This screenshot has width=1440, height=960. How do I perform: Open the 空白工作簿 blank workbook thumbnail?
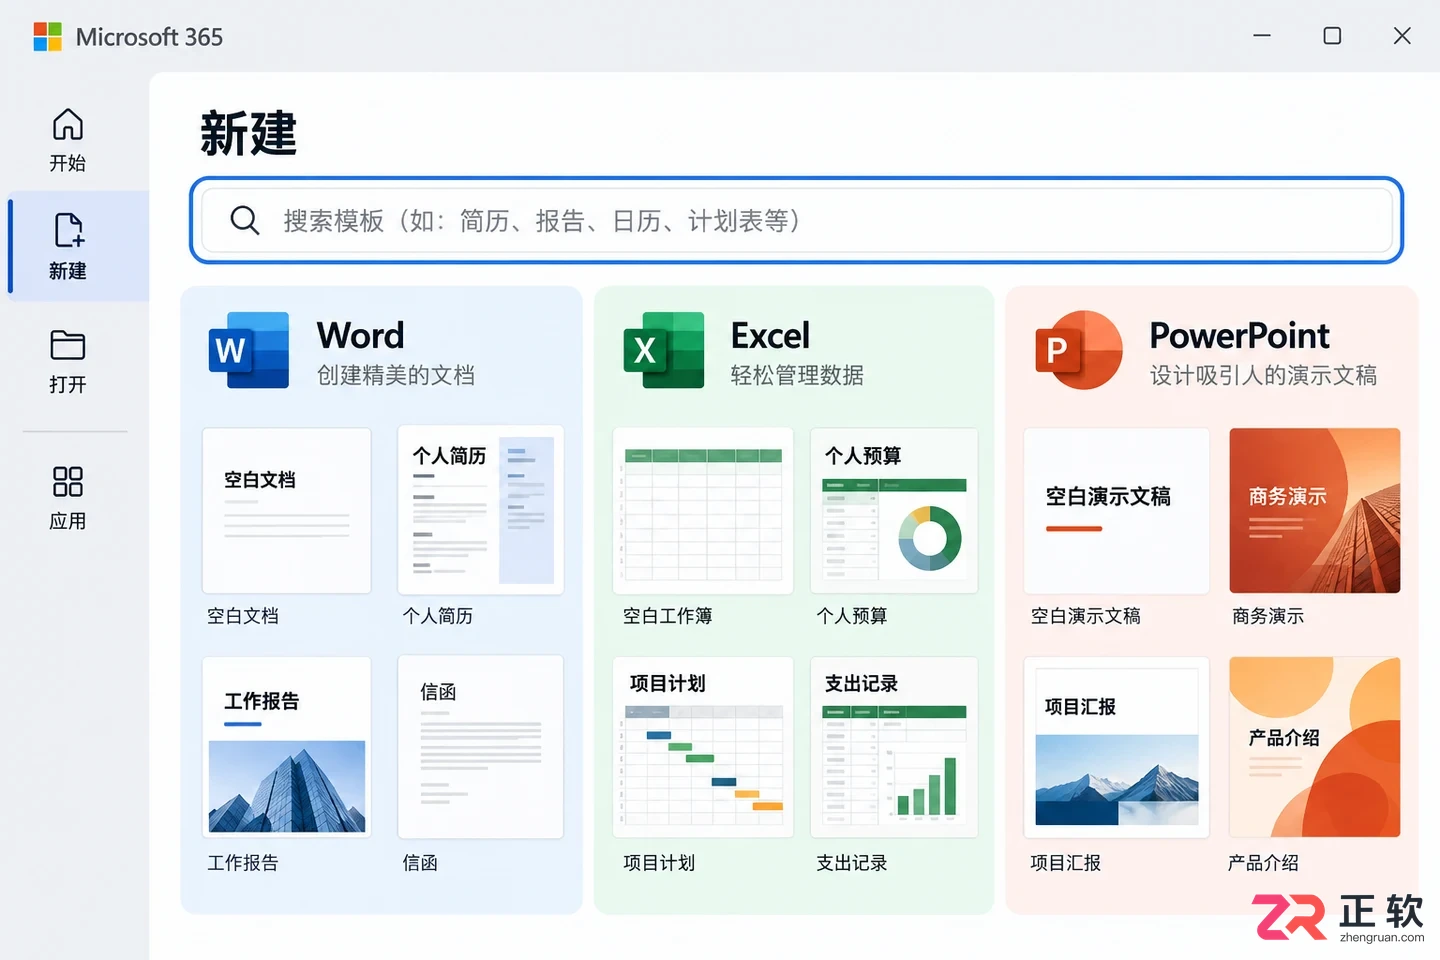[x=703, y=511]
